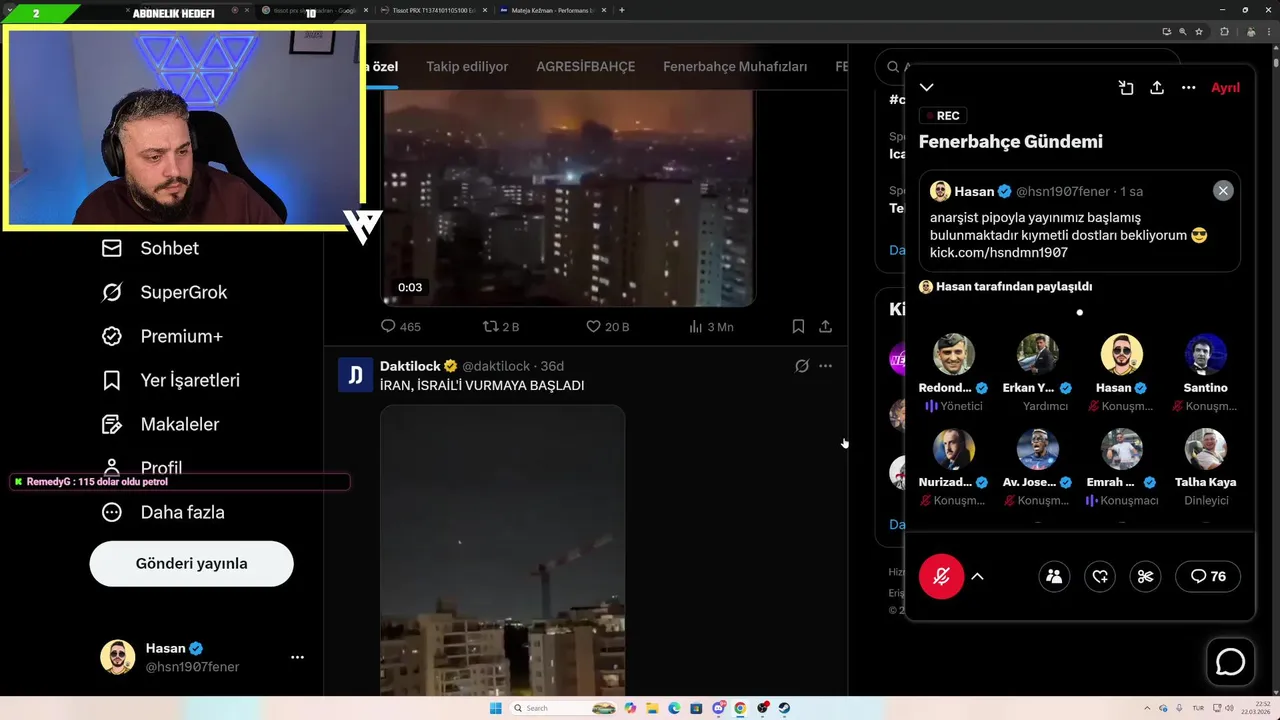This screenshot has width=1280, height=720.
Task: Open Erkan Y... co-host avatar
Action: click(x=1038, y=354)
